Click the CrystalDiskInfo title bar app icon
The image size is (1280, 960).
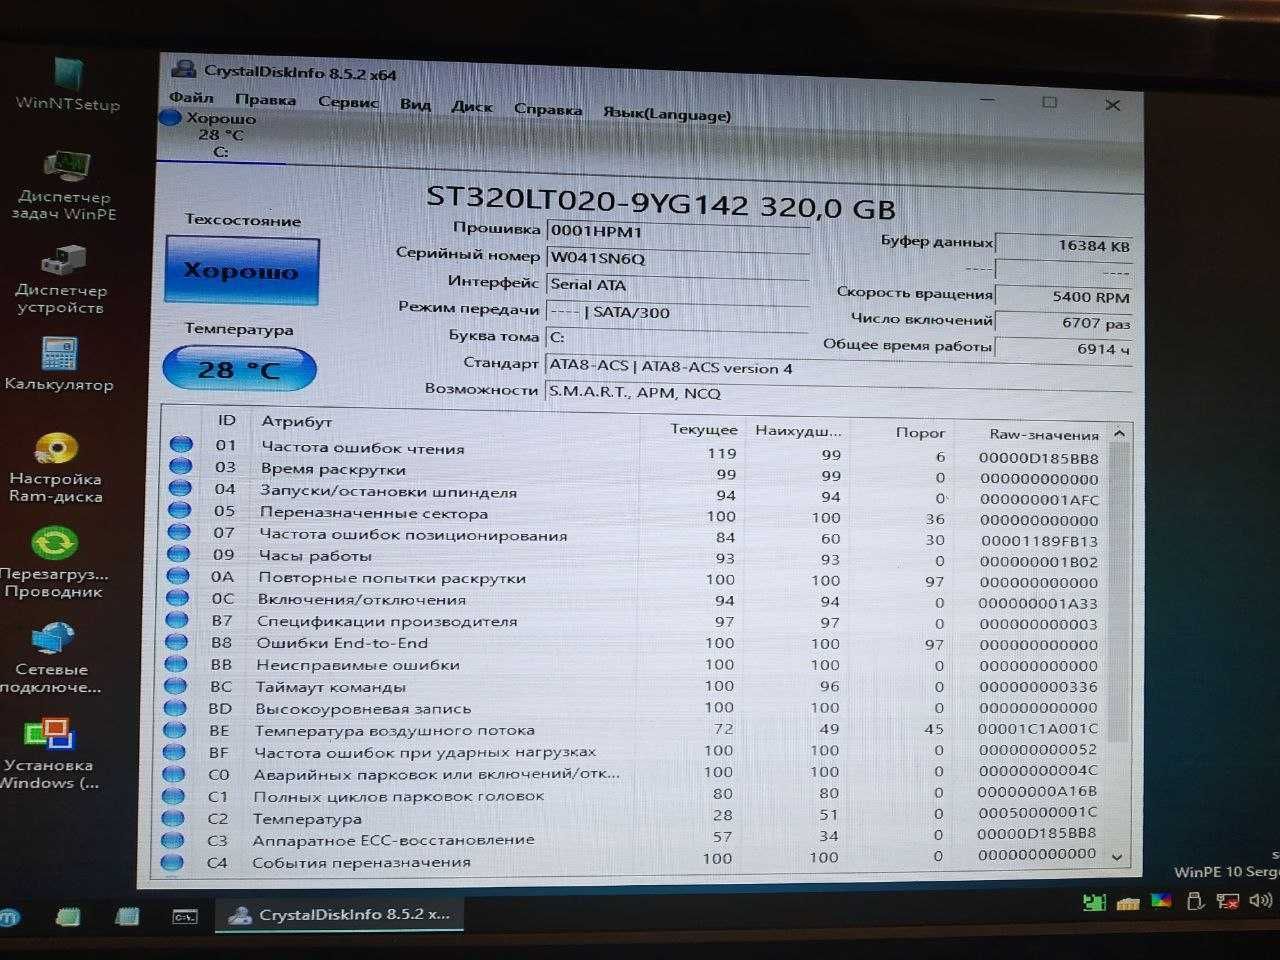coord(183,69)
